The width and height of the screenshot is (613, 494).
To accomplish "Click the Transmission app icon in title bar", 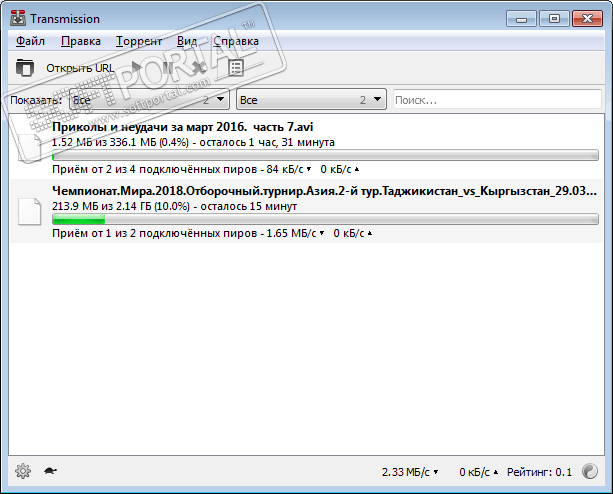I will tap(18, 18).
